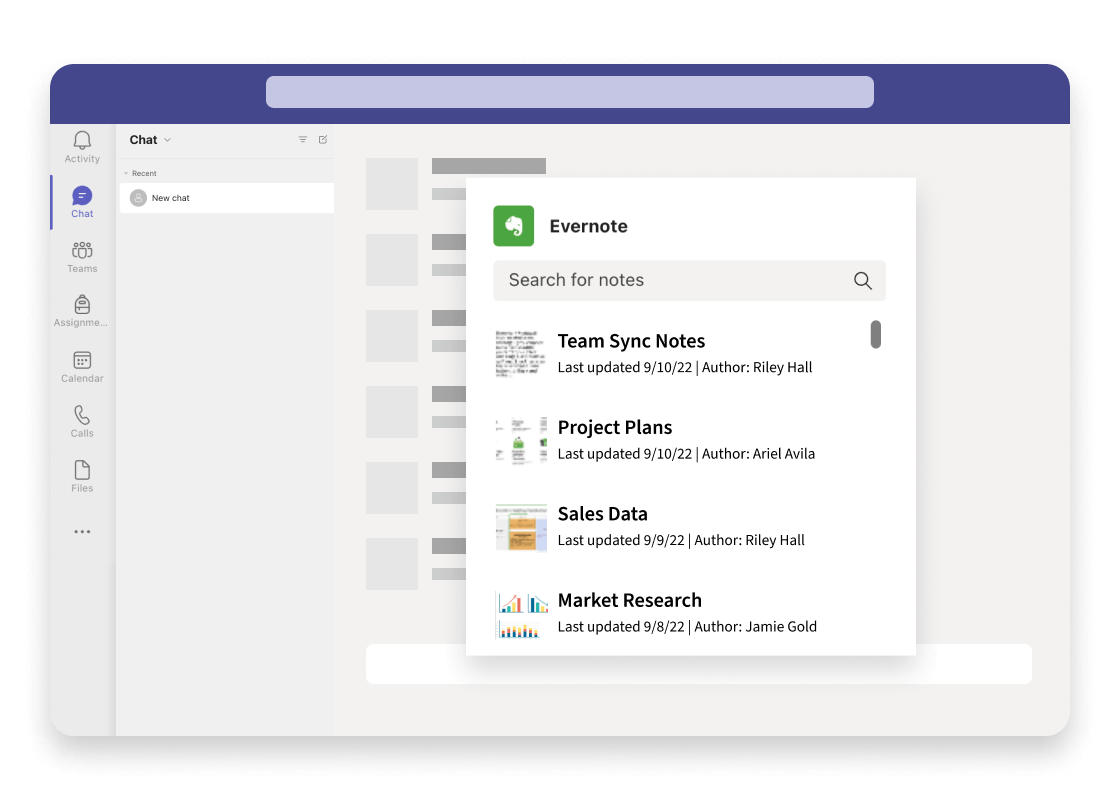Click 'Author: Jamie Gold' text
The height and width of the screenshot is (800, 1120).
click(x=756, y=627)
